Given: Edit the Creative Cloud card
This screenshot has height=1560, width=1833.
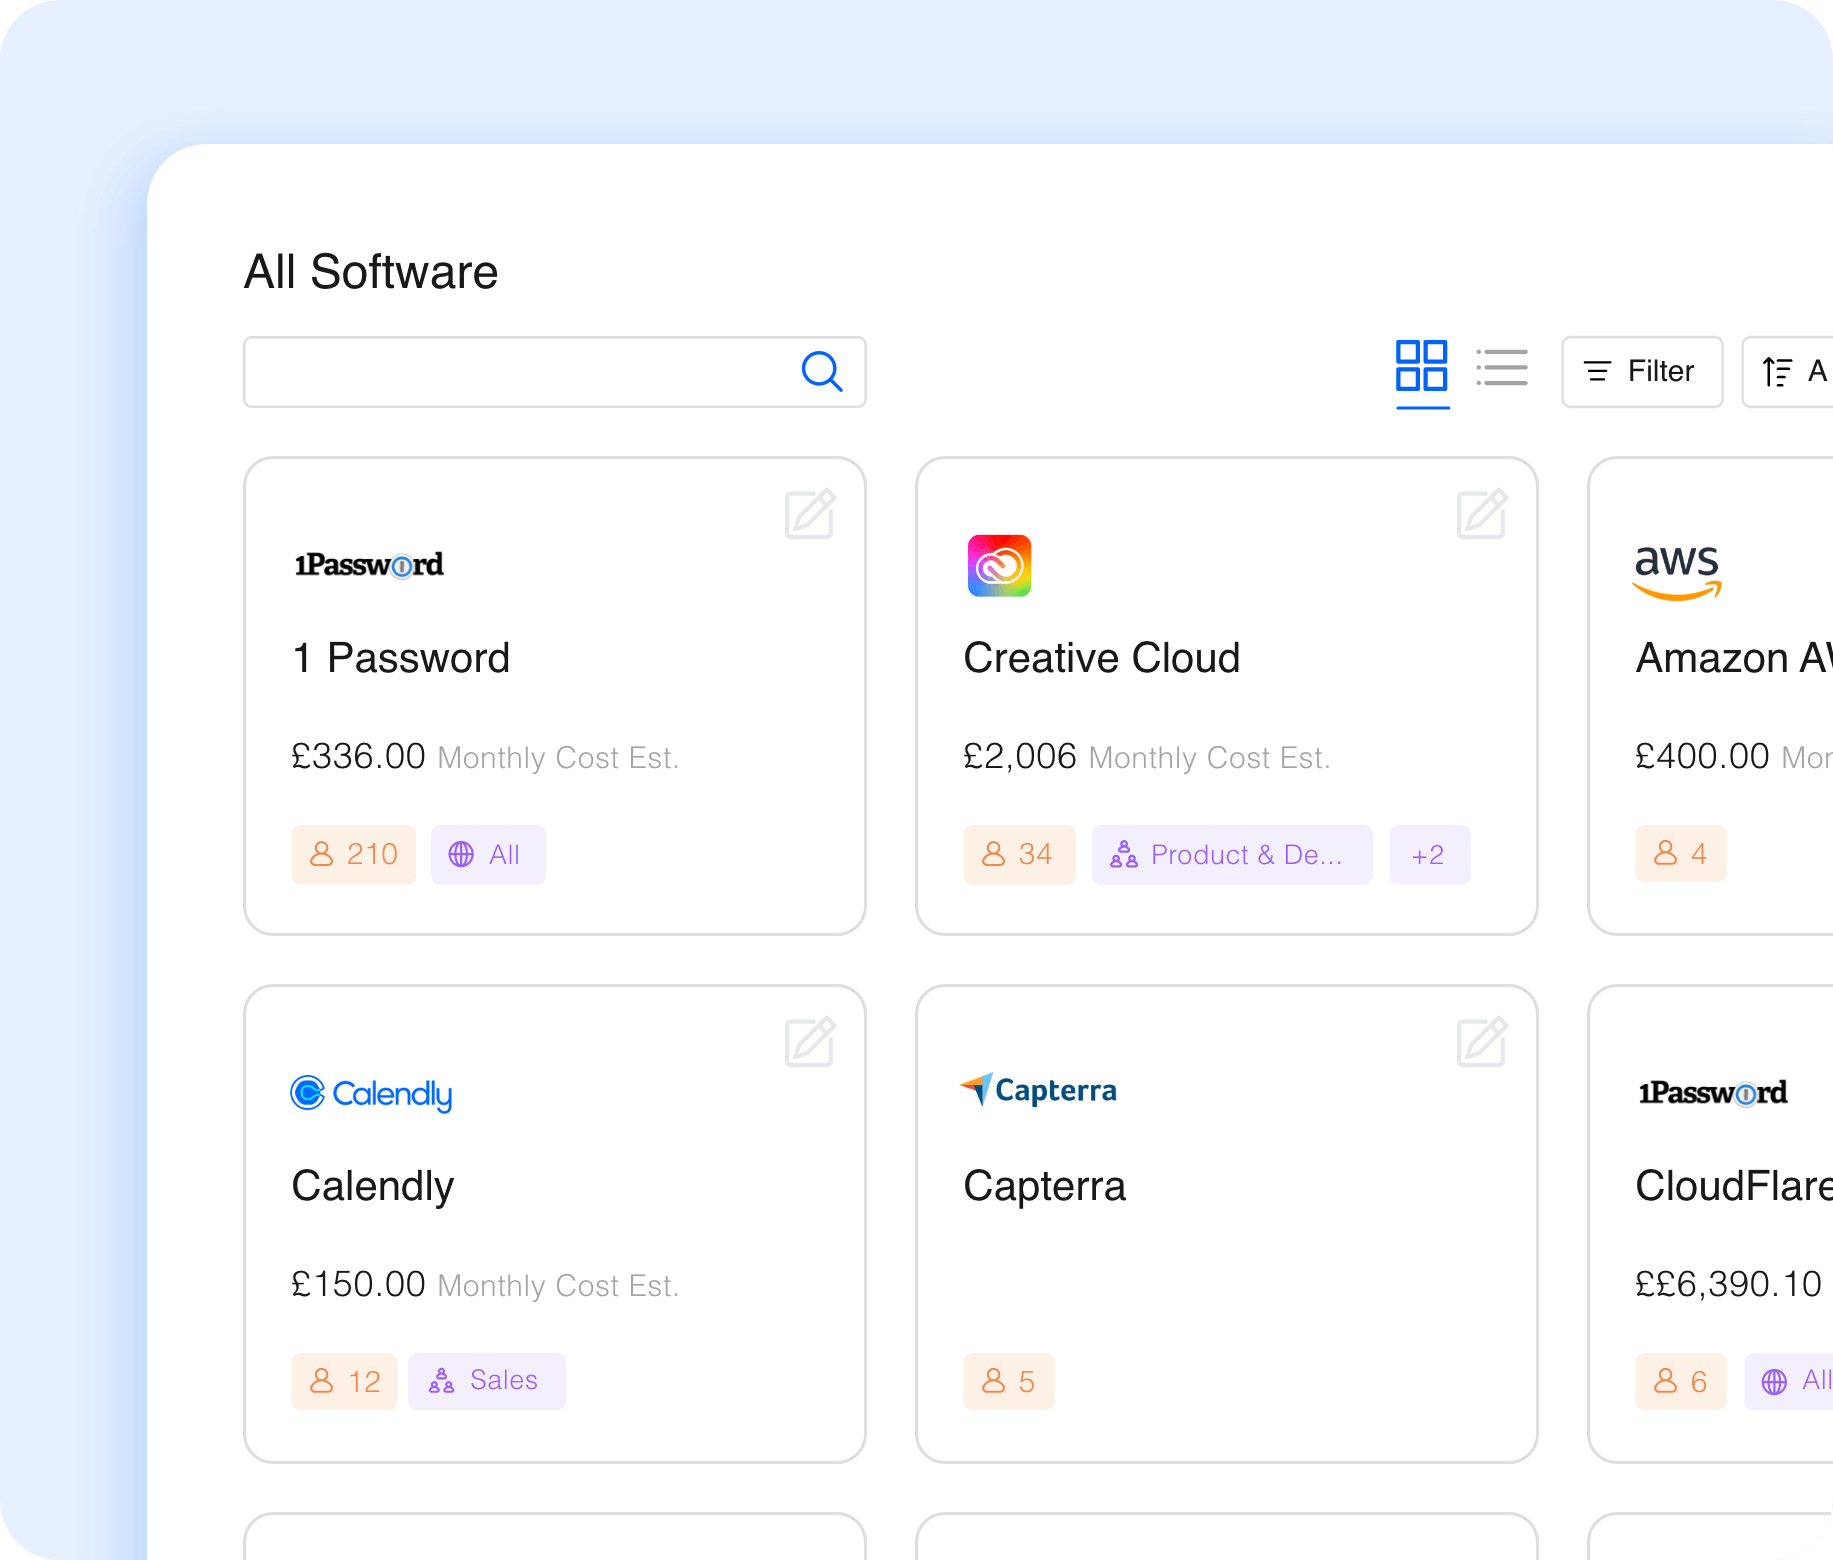Looking at the screenshot, I should tap(1482, 514).
